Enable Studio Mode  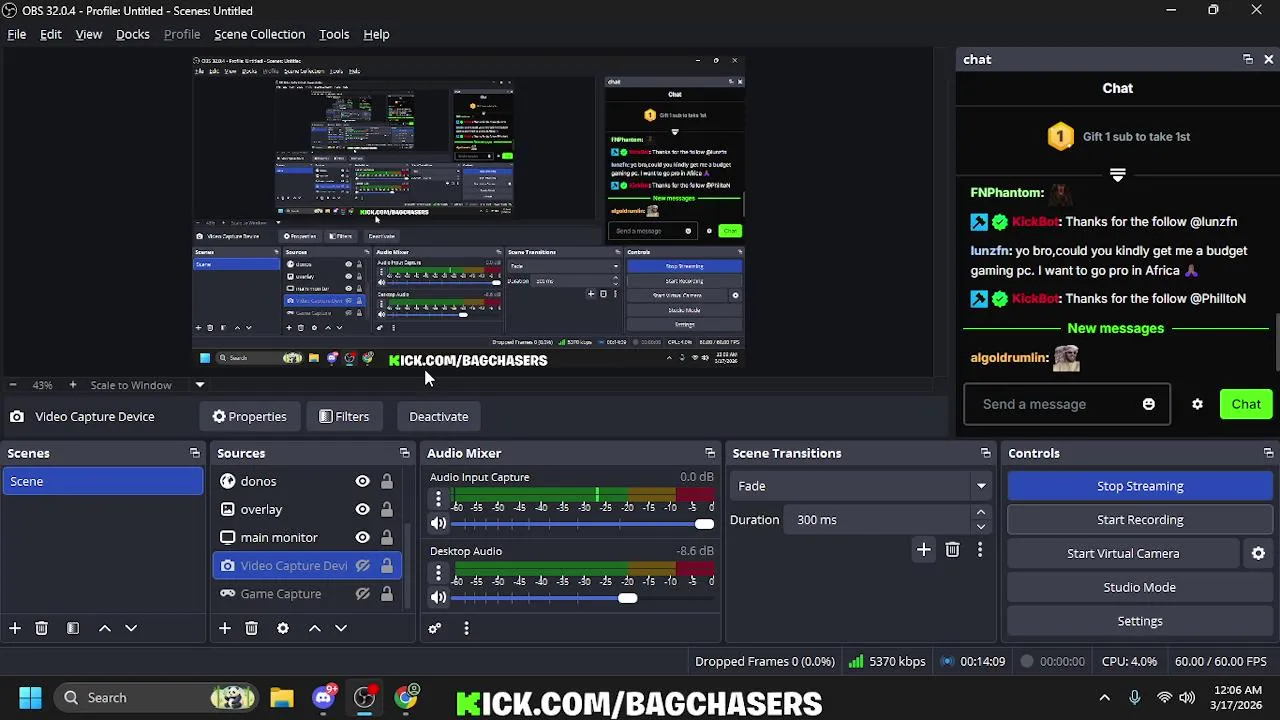1140,587
